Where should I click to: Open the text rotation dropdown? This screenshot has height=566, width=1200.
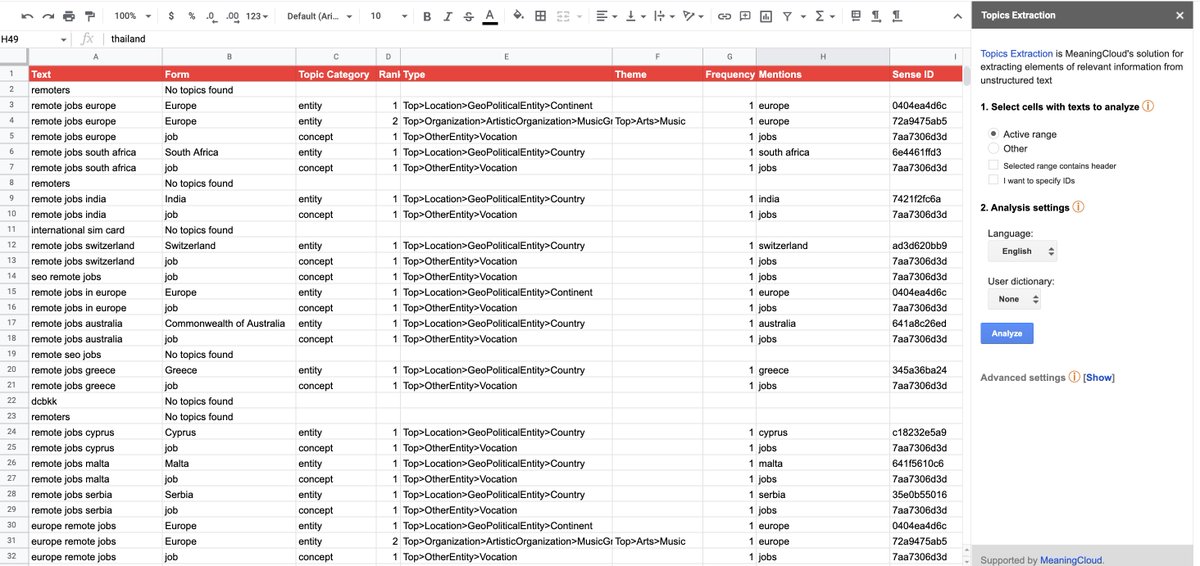tap(694, 16)
